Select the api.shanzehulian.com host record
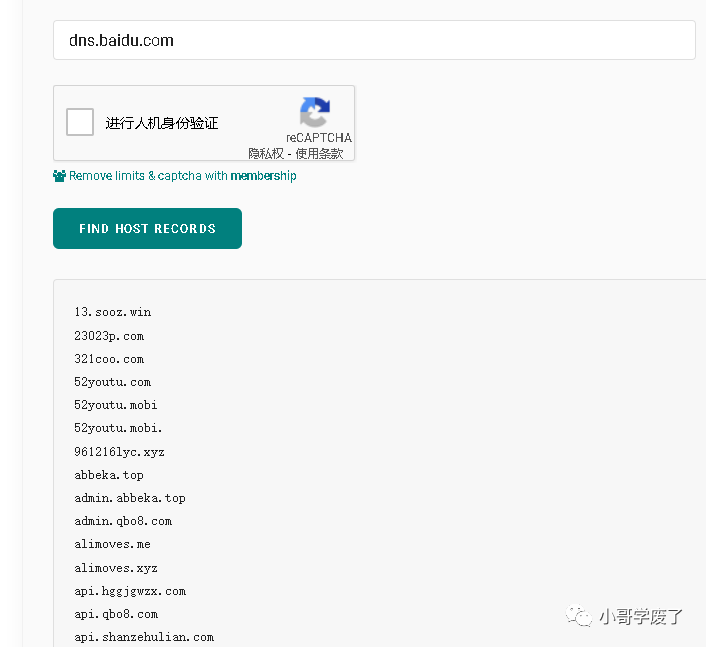 tap(144, 637)
